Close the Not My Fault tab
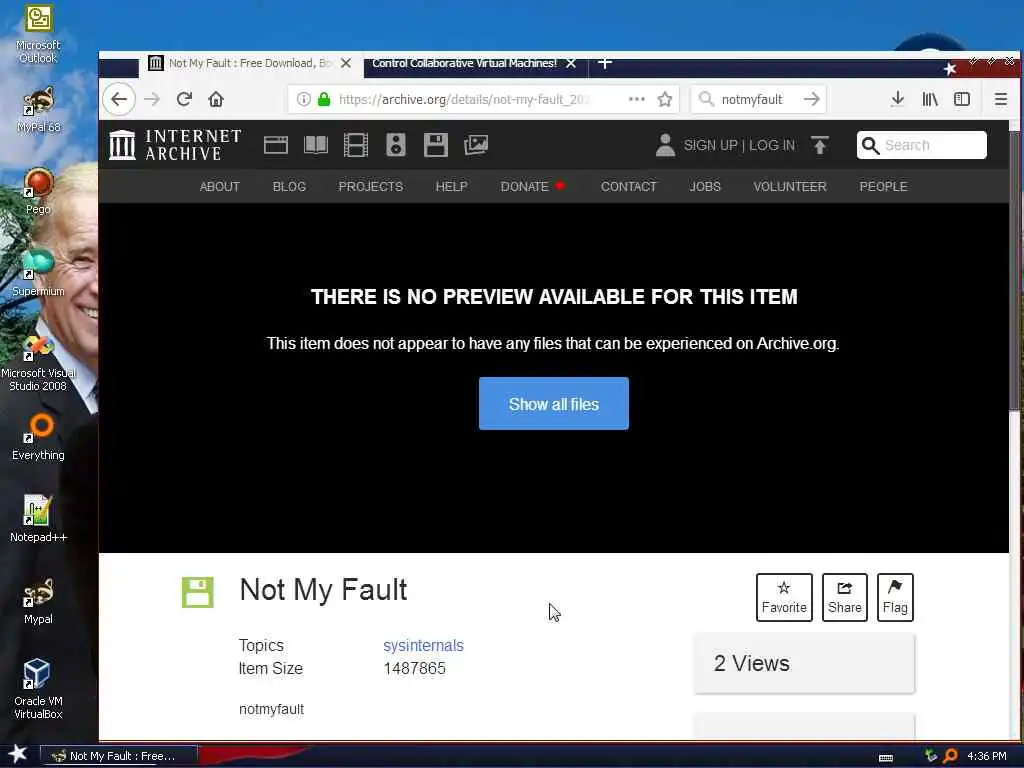The width and height of the screenshot is (1024, 768). click(x=346, y=63)
